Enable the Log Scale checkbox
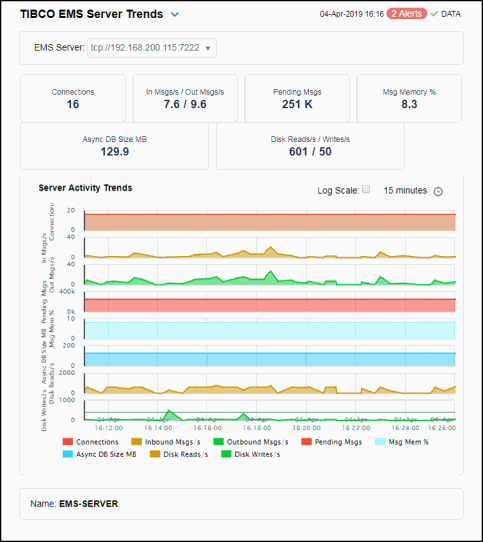The height and width of the screenshot is (542, 483). (366, 189)
